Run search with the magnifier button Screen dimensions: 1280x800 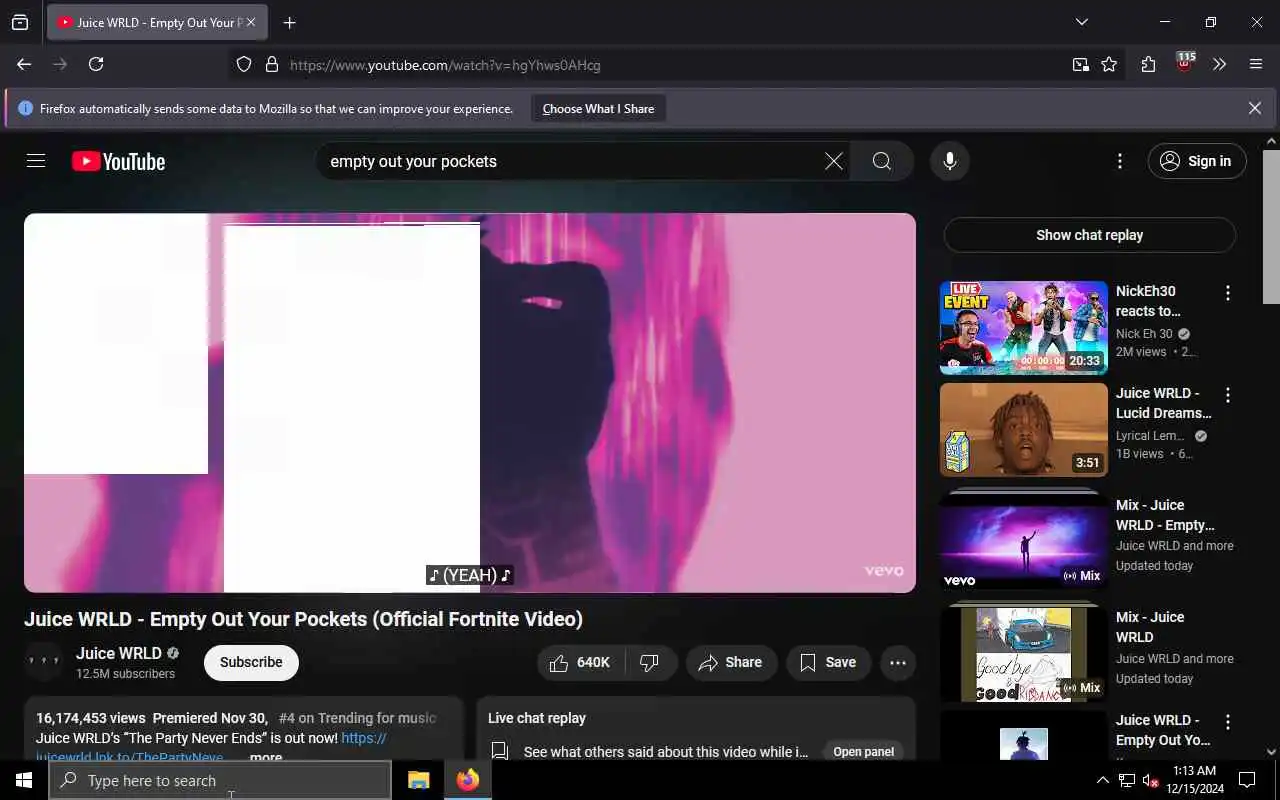coord(882,161)
